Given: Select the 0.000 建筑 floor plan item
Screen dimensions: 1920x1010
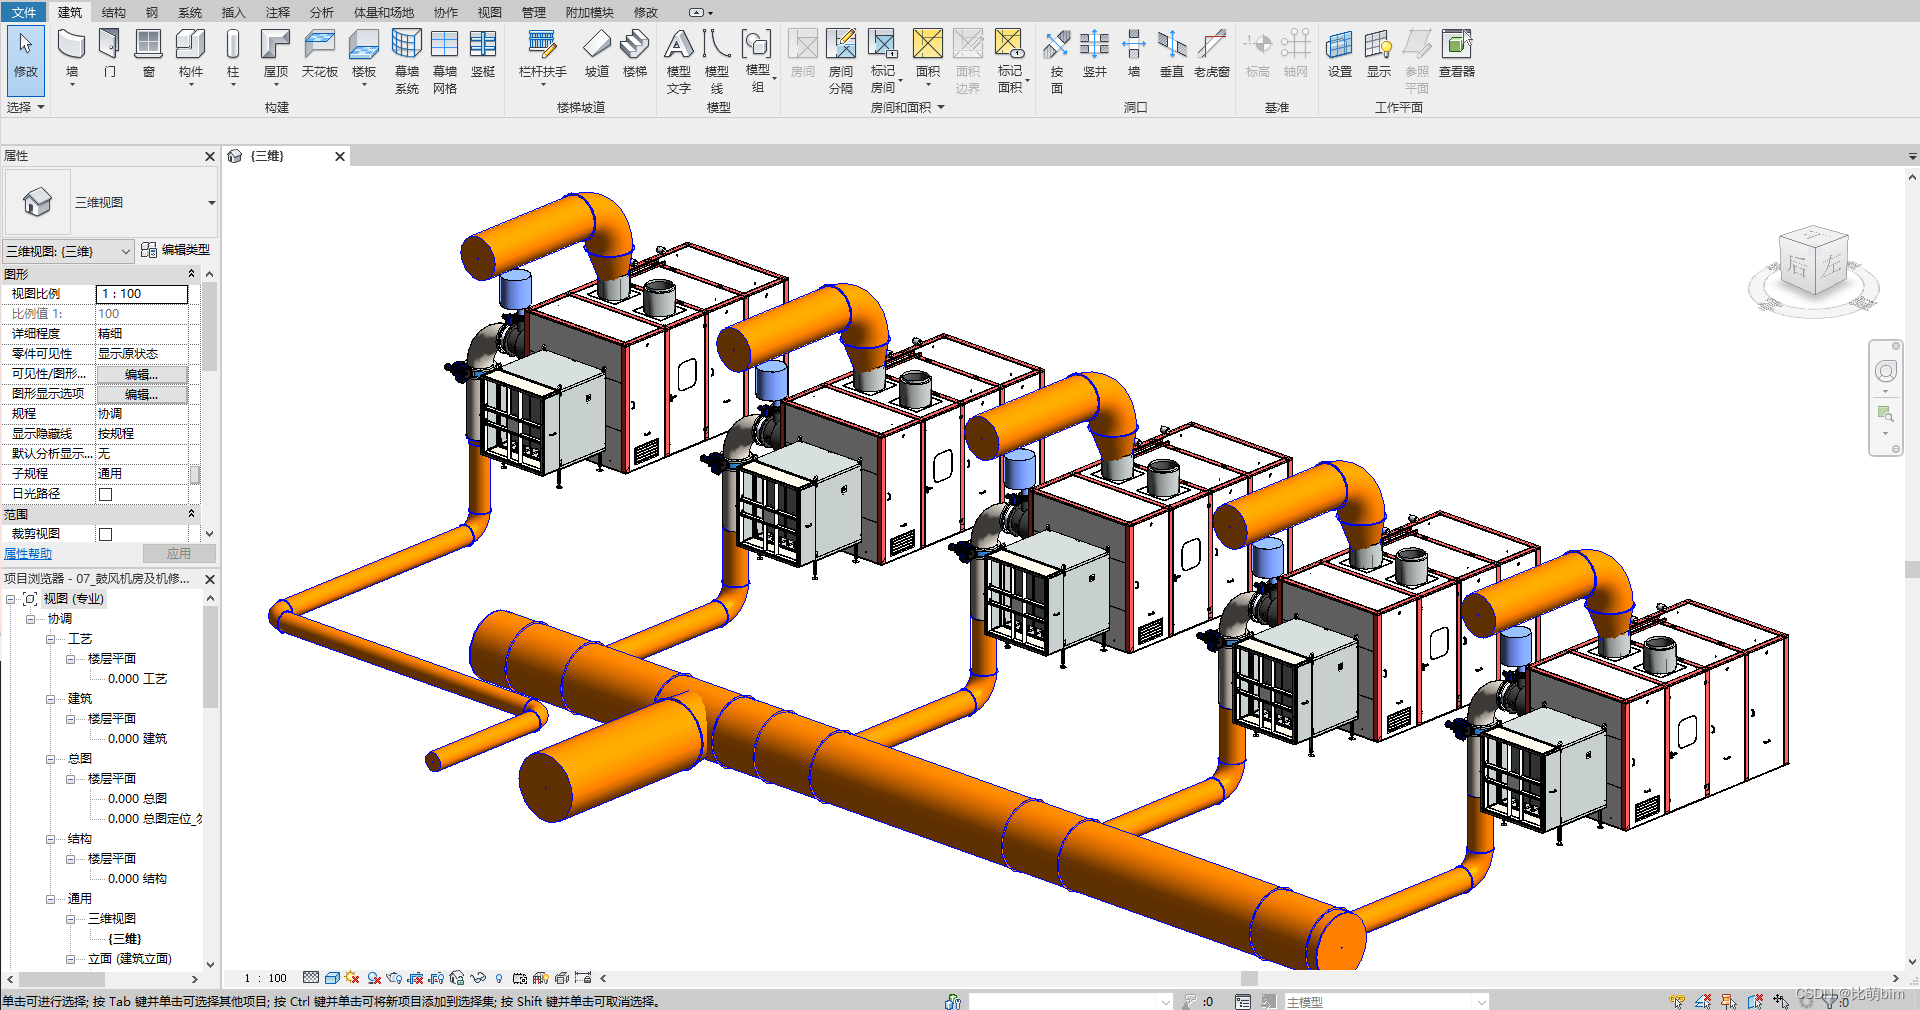Looking at the screenshot, I should (x=137, y=739).
